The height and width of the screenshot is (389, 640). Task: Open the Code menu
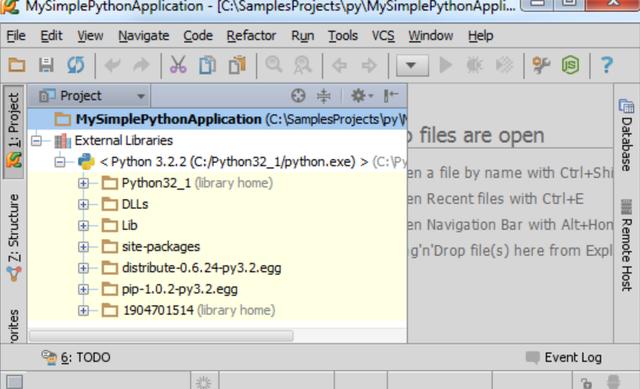198,36
